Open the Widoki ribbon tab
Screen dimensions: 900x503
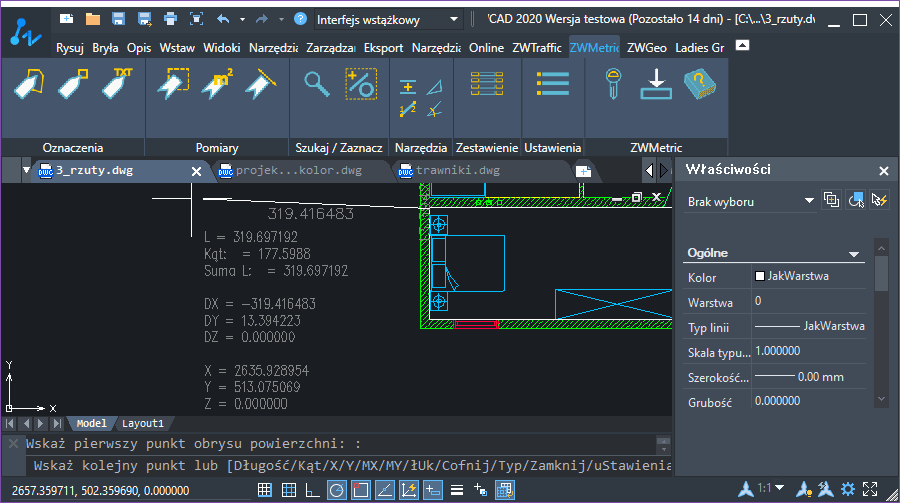(222, 48)
